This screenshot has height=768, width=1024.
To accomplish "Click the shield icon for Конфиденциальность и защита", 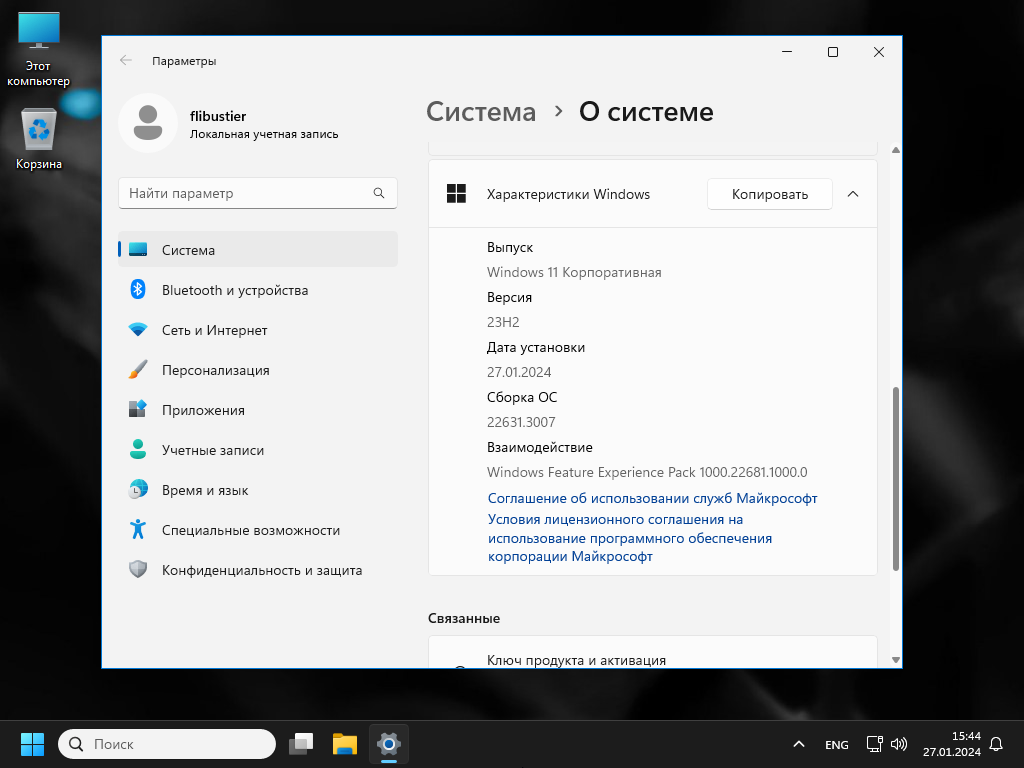I will pos(138,569).
